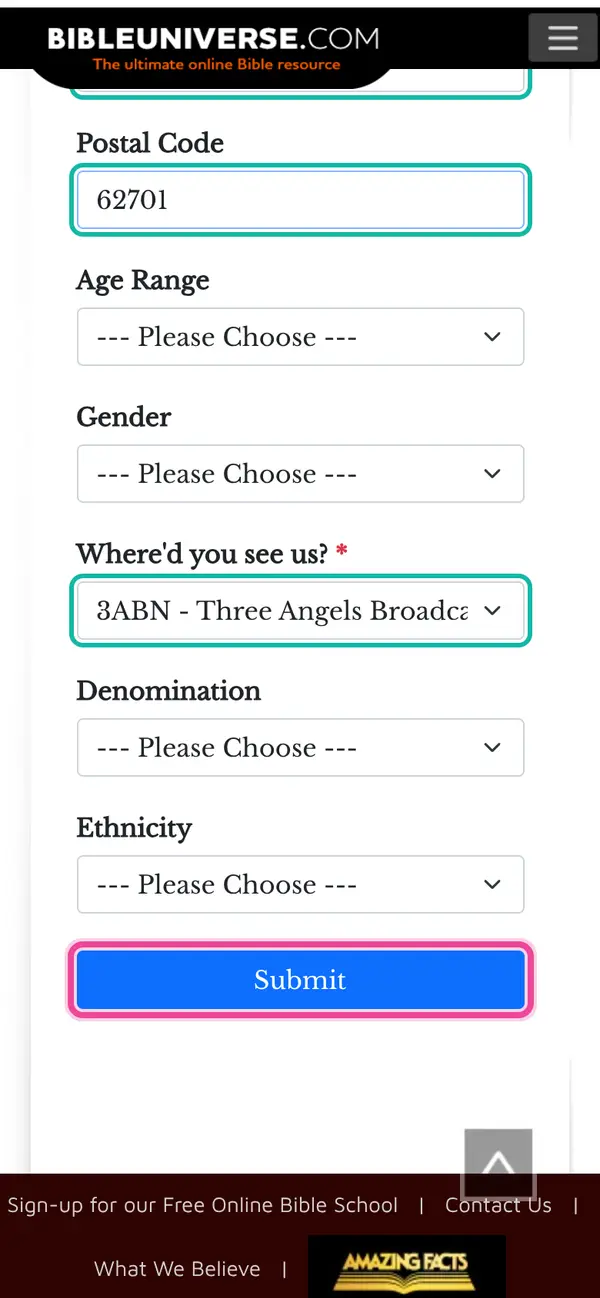Submit the registration form
Screen dimensions: 600x1298
[x=300, y=980]
